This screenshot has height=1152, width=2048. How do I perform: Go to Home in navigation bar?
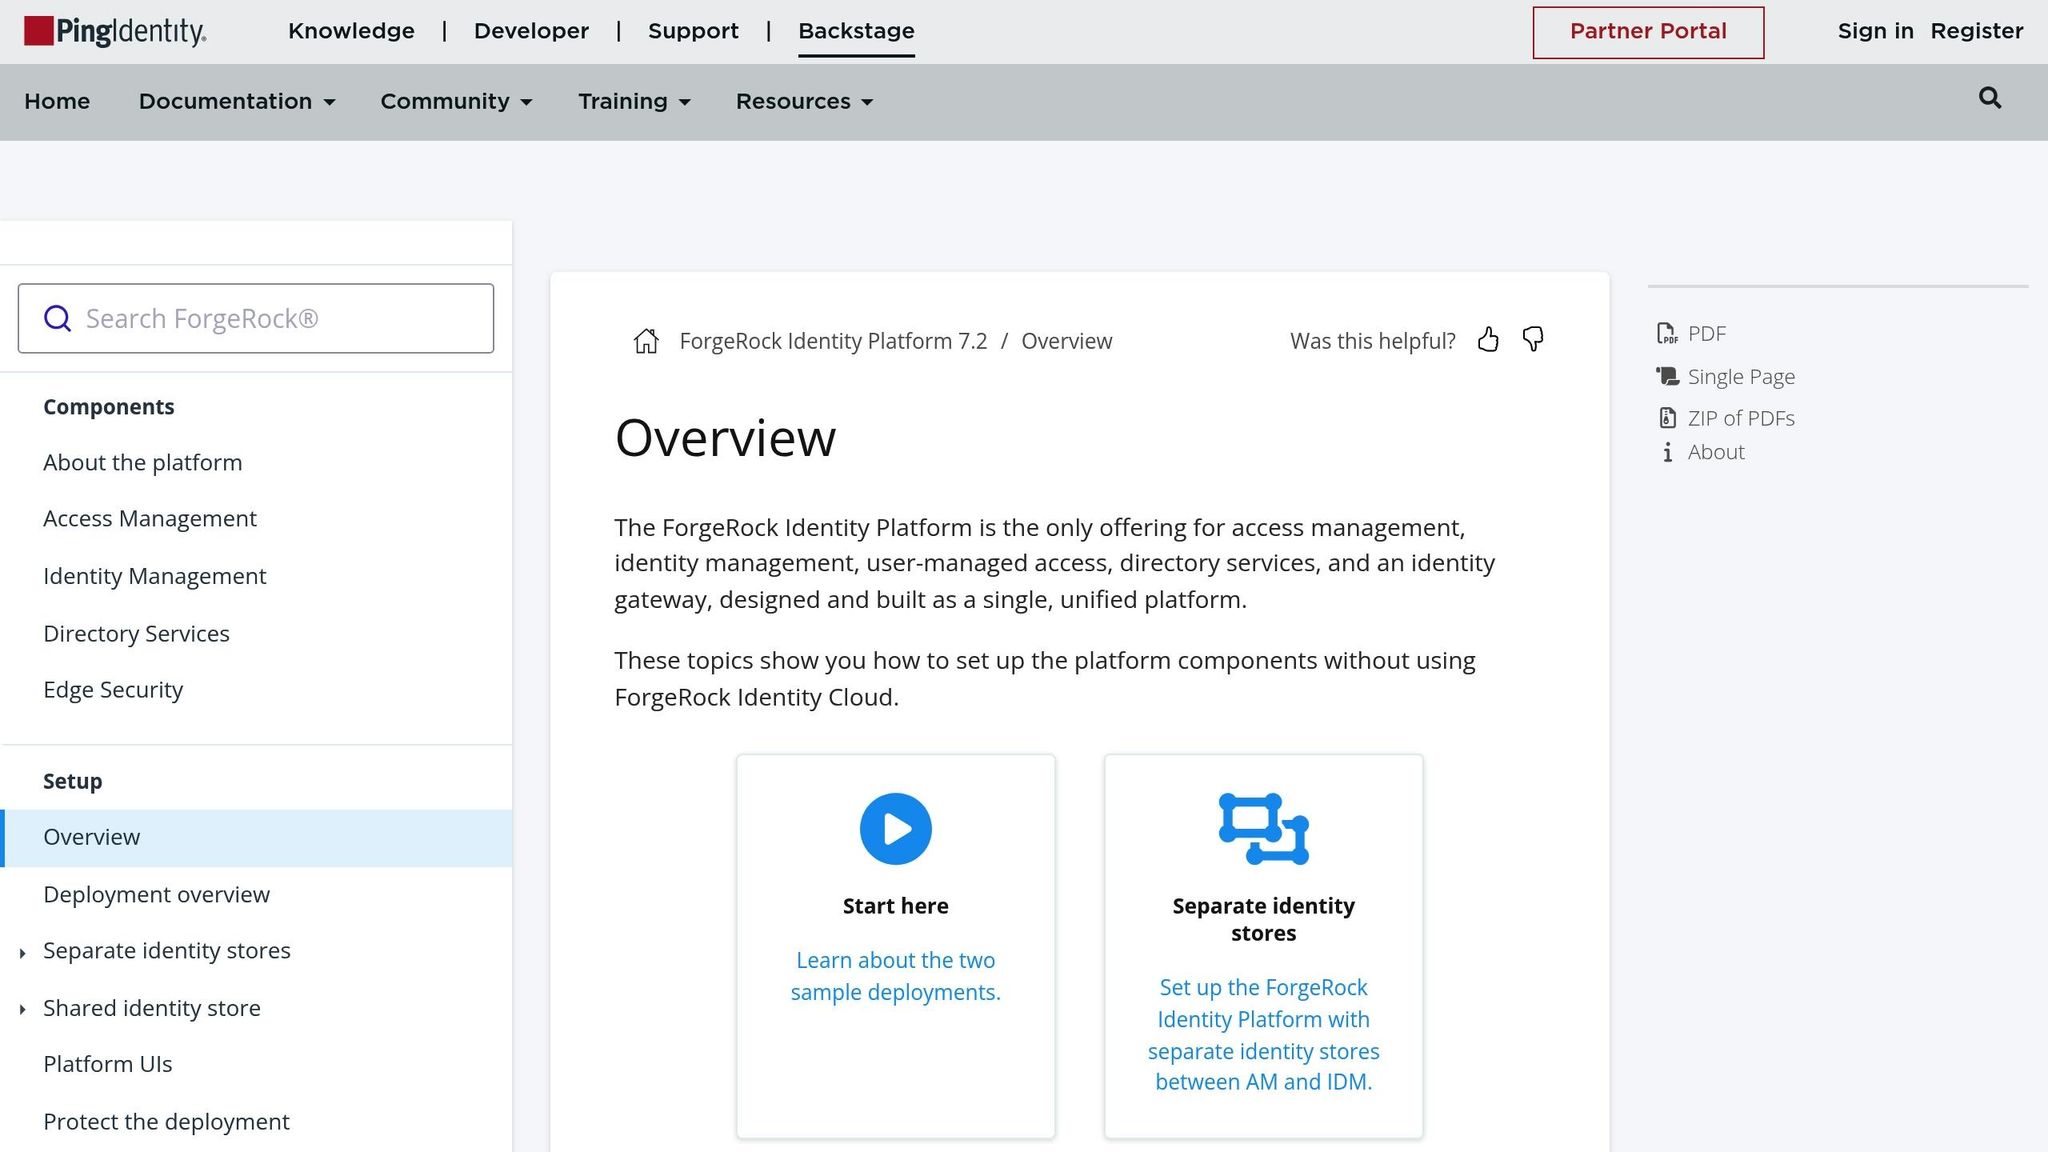click(57, 102)
